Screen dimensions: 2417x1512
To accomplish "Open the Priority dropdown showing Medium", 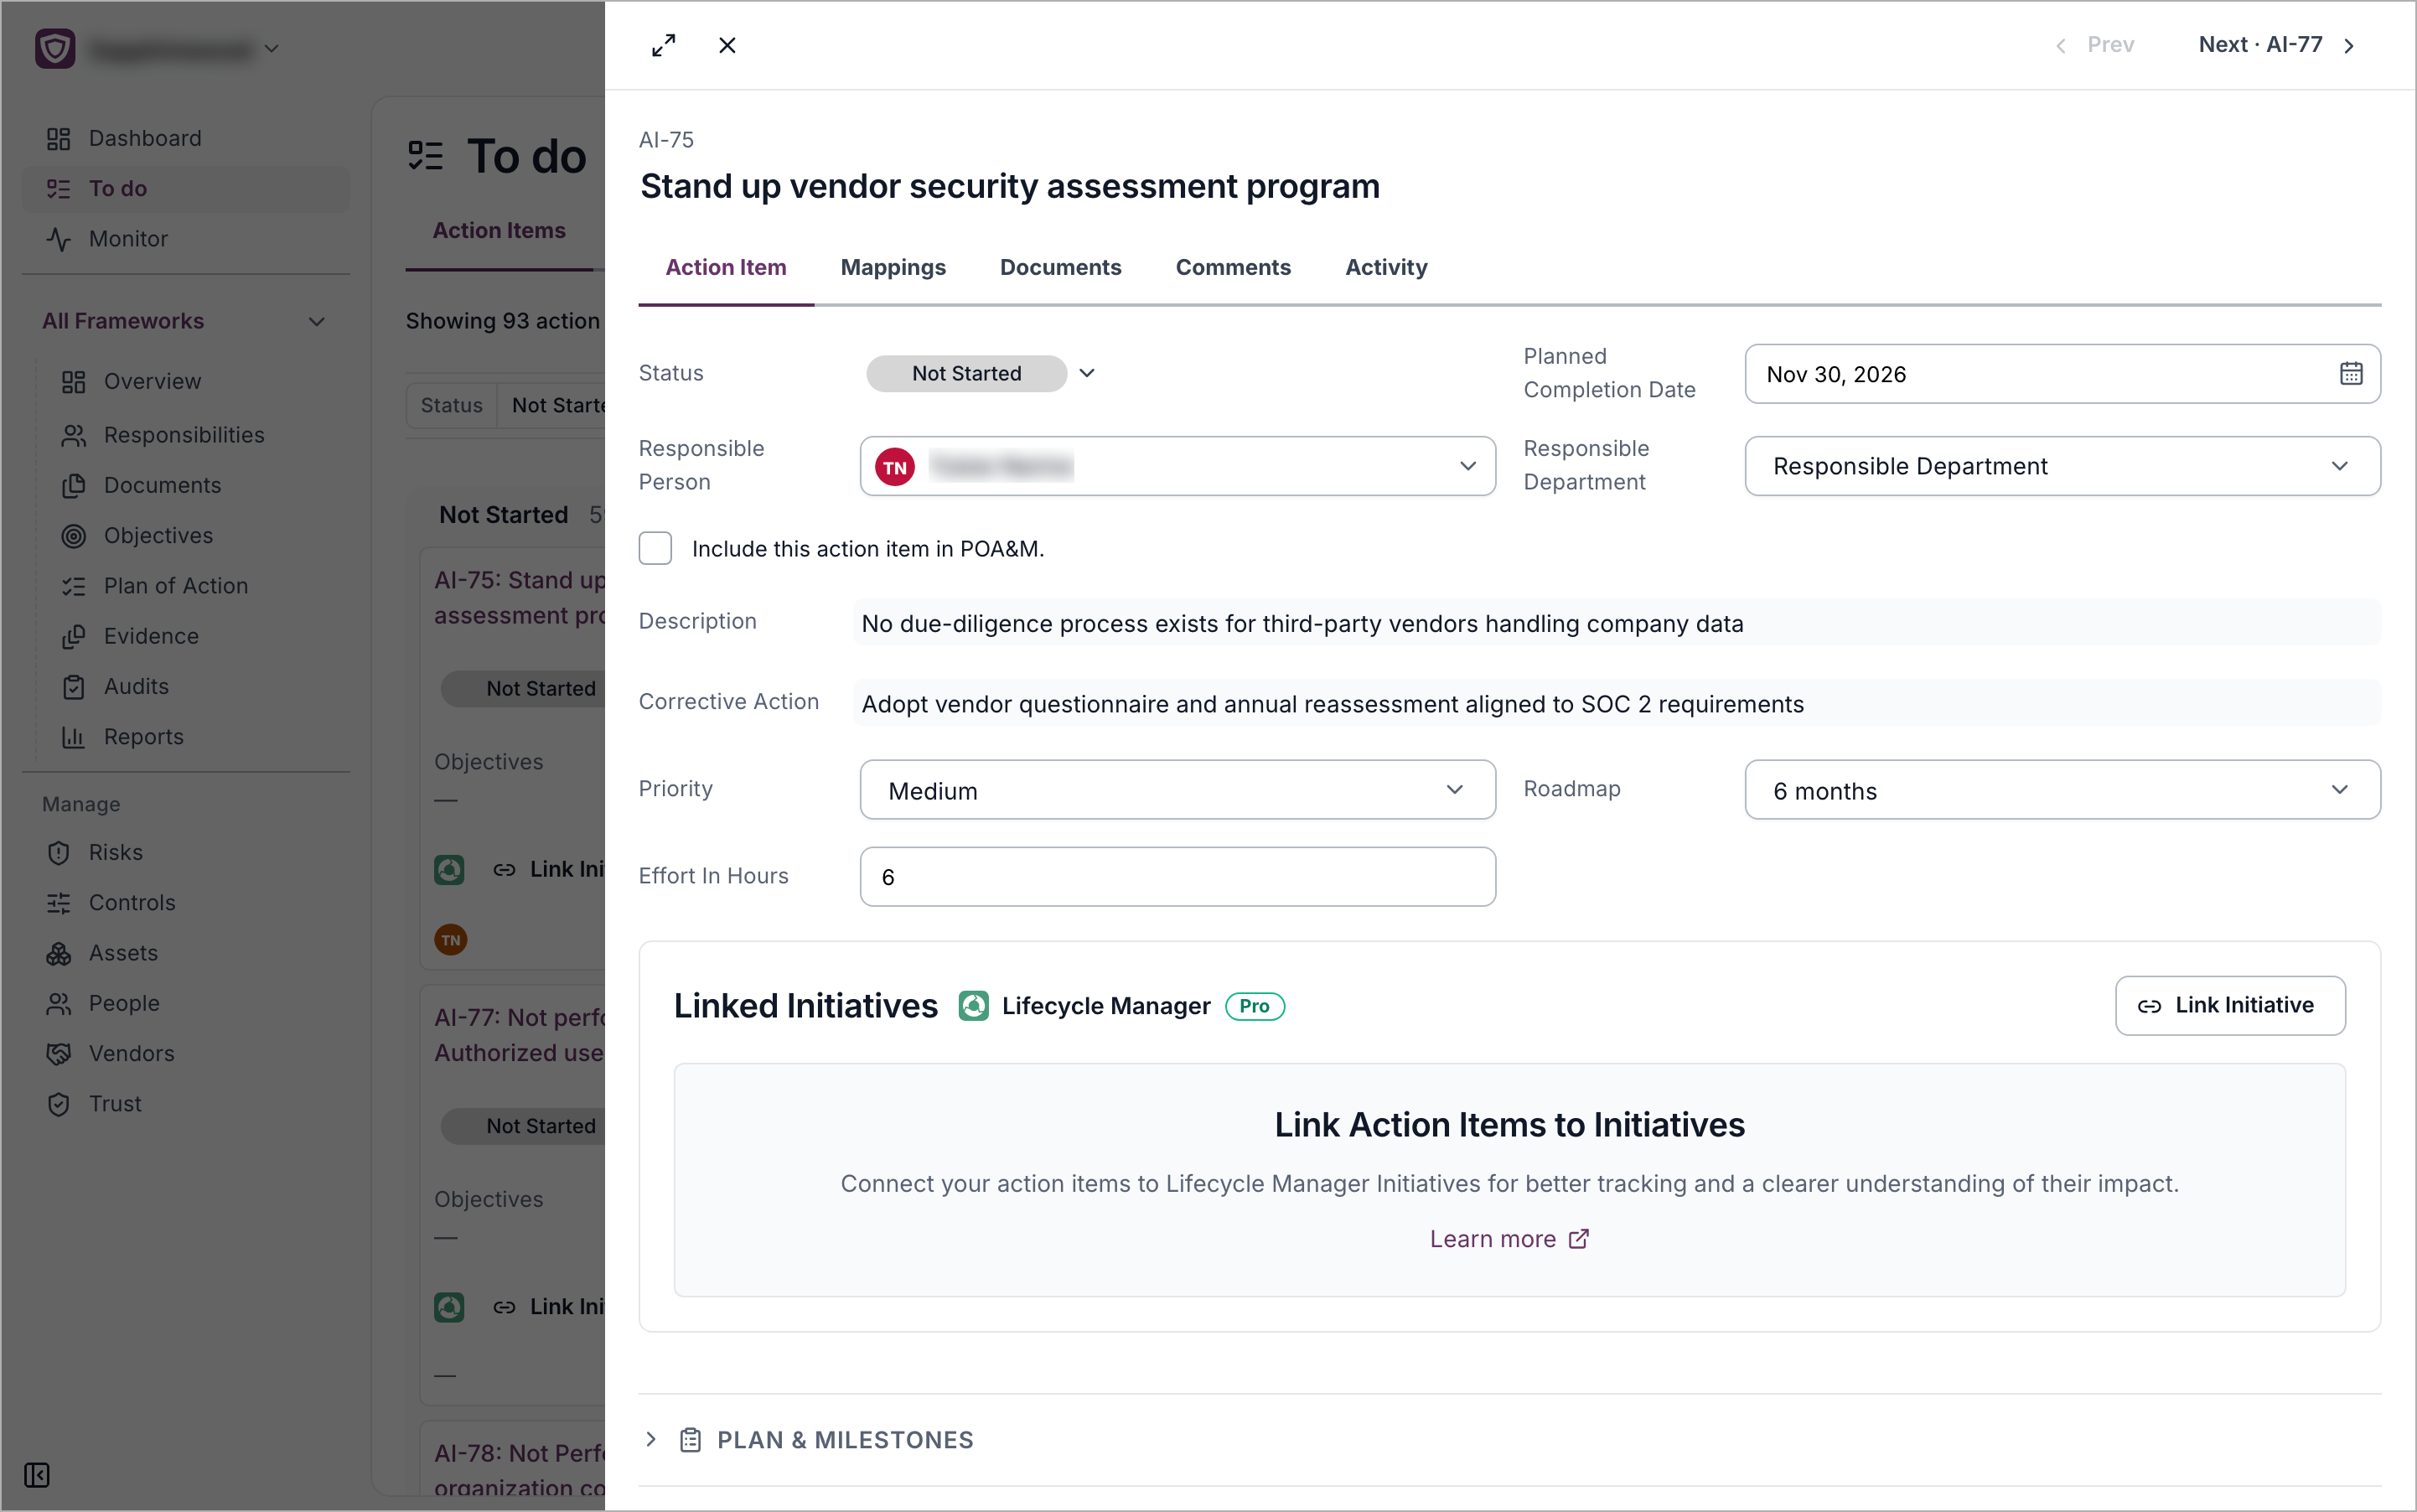I will pos(1177,790).
